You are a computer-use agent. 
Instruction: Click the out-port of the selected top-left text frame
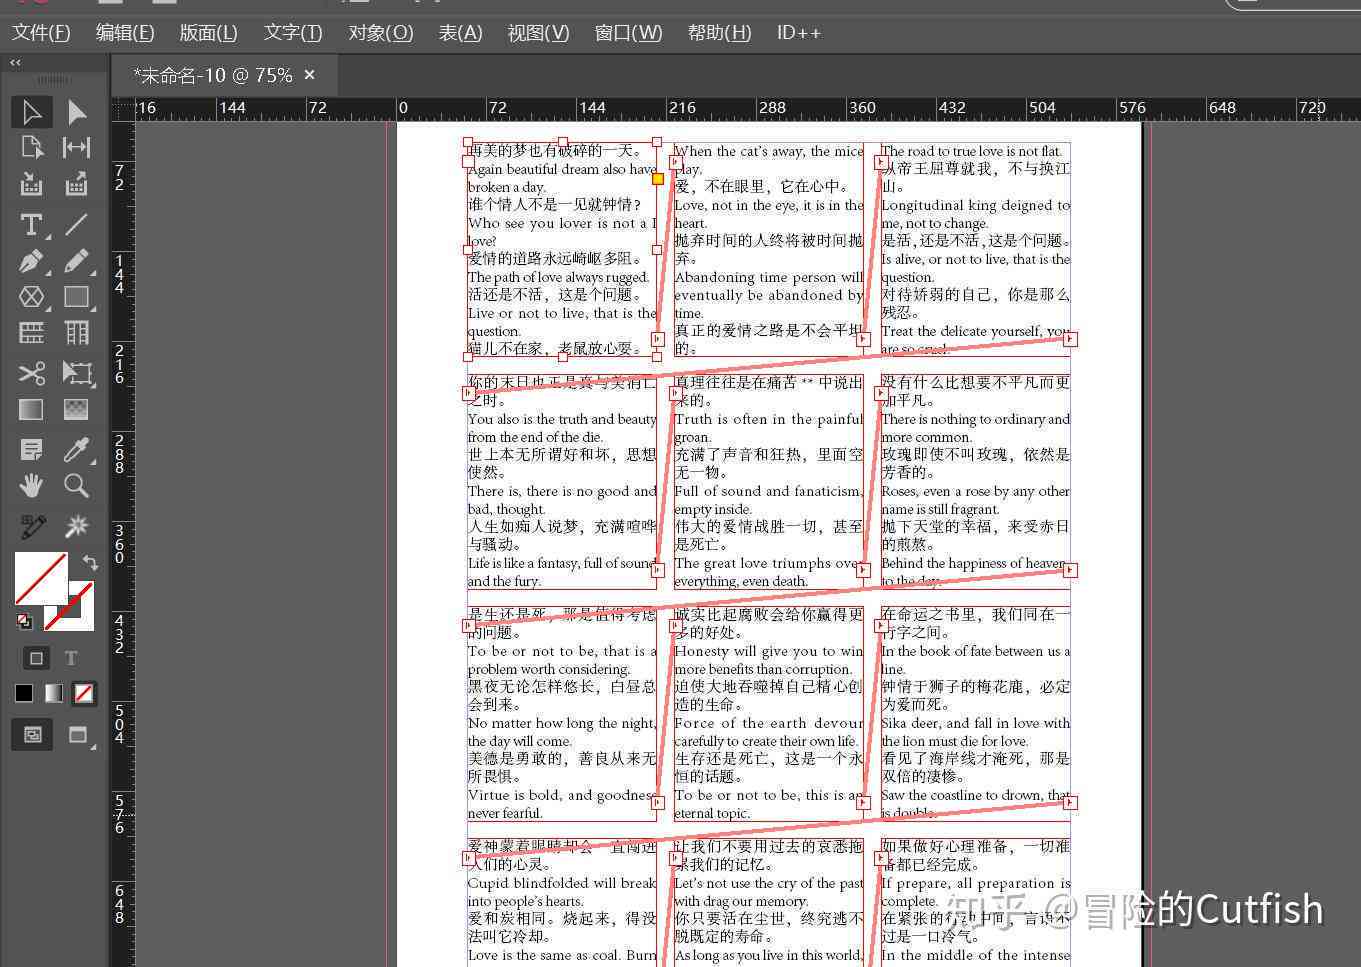(x=657, y=340)
